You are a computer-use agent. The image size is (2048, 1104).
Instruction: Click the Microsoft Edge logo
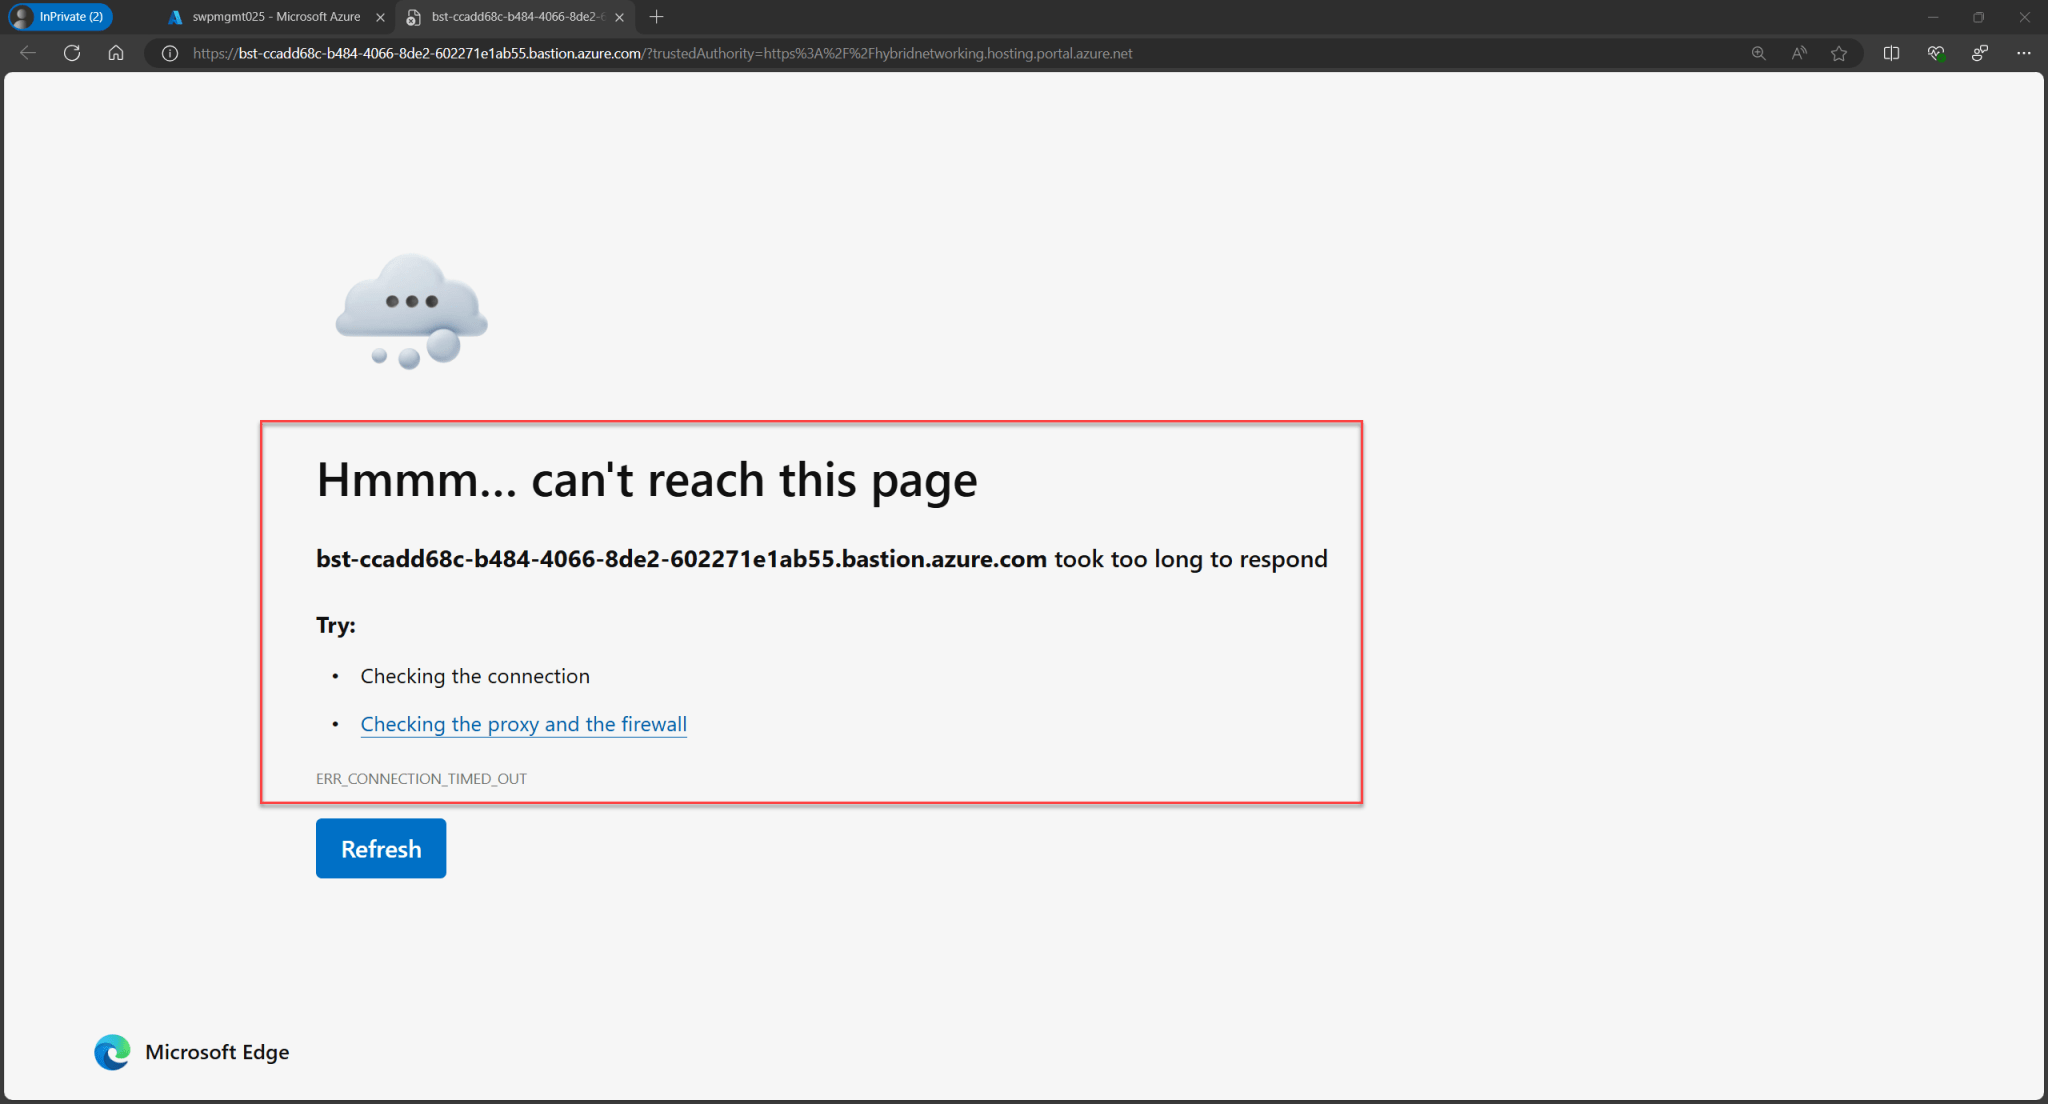[x=112, y=1052]
